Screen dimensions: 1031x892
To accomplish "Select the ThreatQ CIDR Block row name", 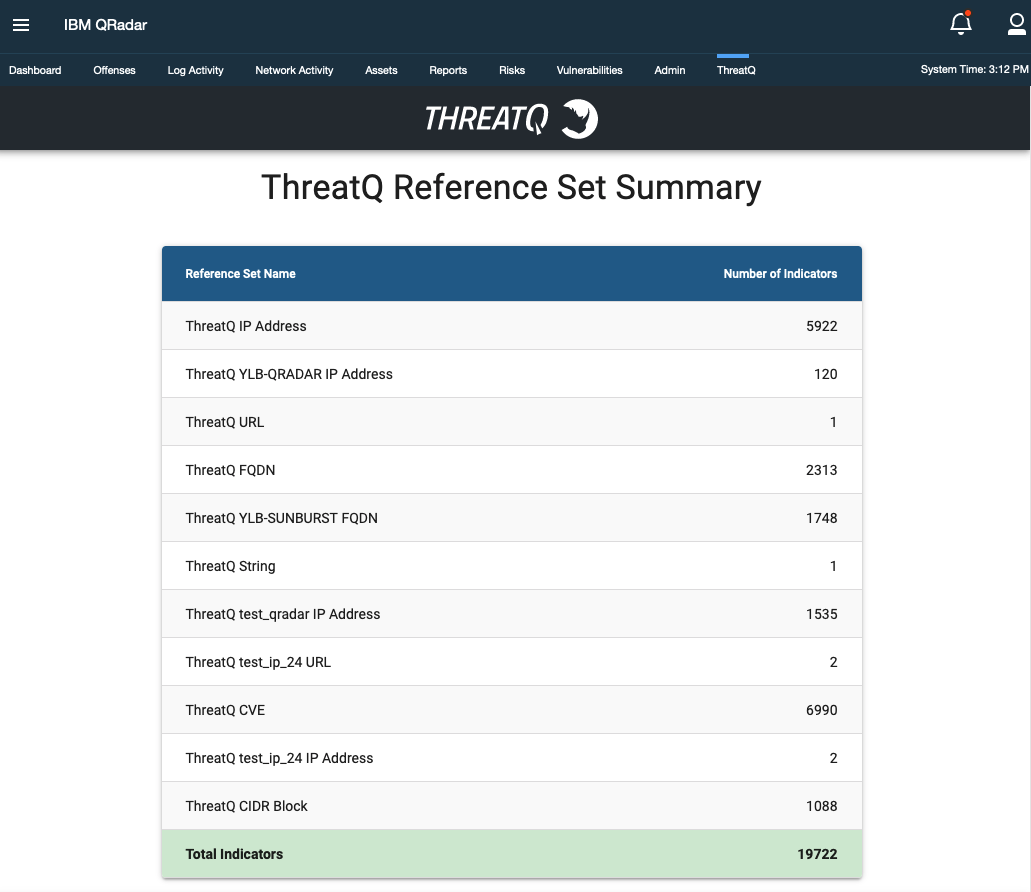I will coord(246,806).
